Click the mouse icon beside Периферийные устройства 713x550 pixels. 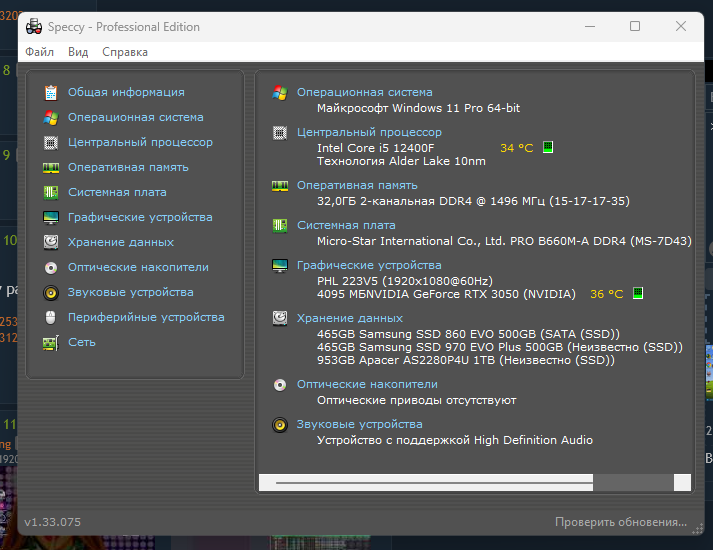(50, 317)
